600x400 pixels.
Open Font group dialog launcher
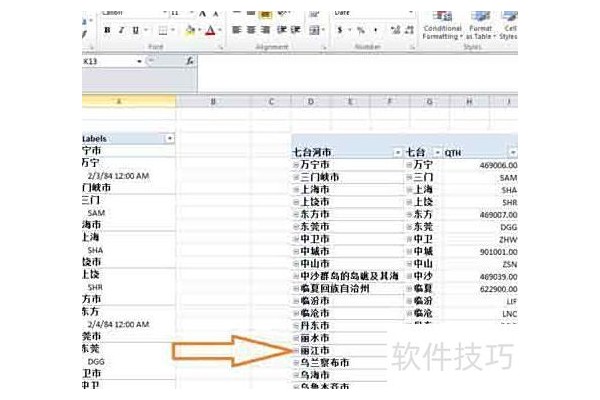pos(221,48)
